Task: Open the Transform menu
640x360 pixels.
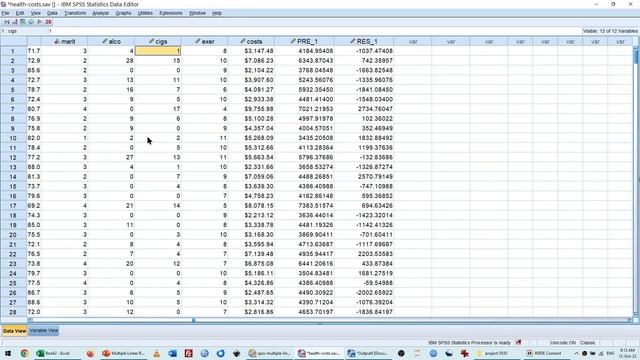Action: point(75,13)
